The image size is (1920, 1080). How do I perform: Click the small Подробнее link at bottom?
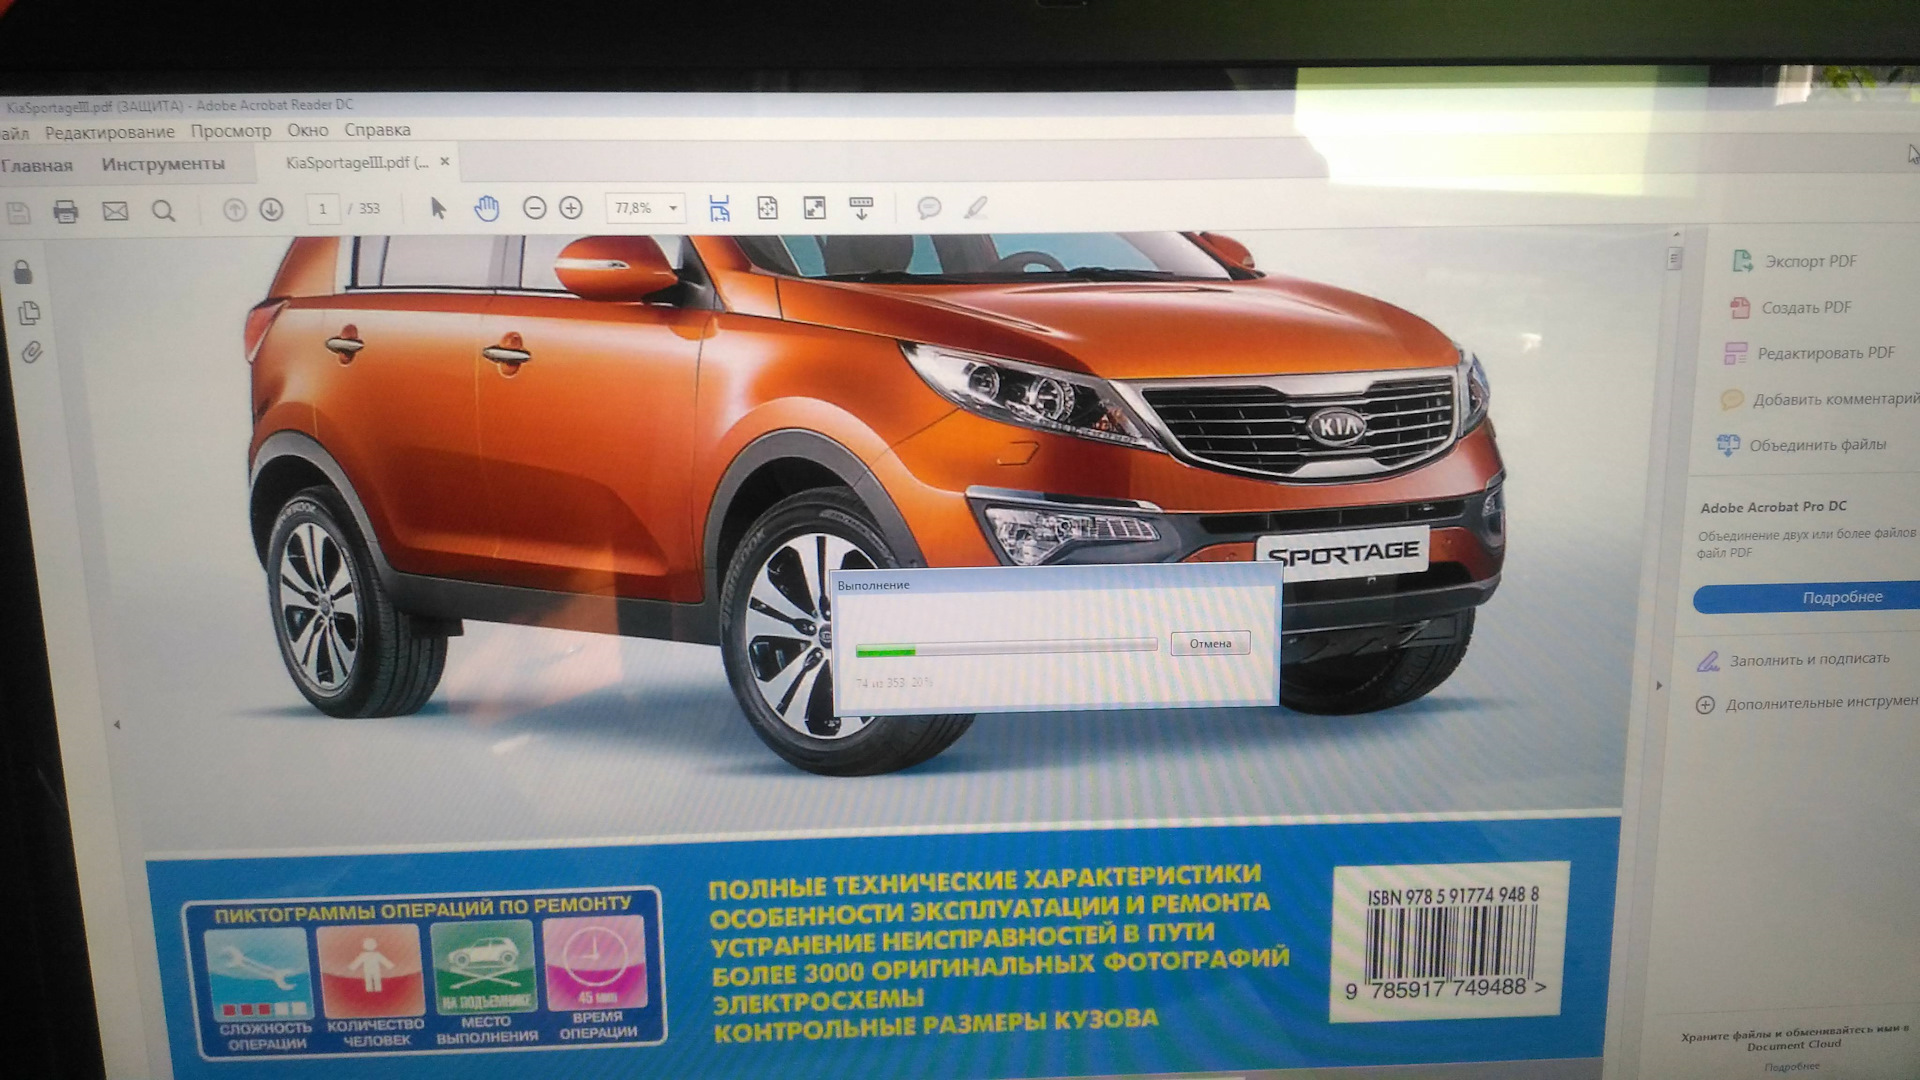tap(1791, 1067)
